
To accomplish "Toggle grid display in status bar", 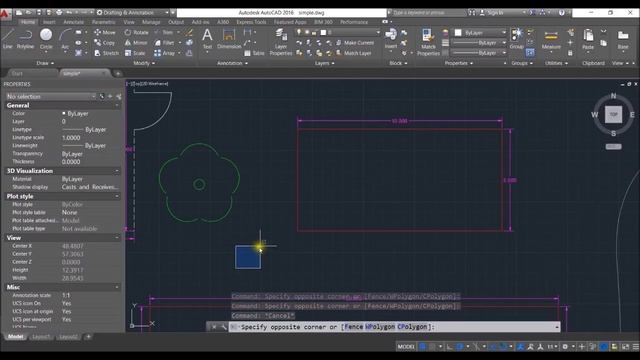I will tap(422, 347).
